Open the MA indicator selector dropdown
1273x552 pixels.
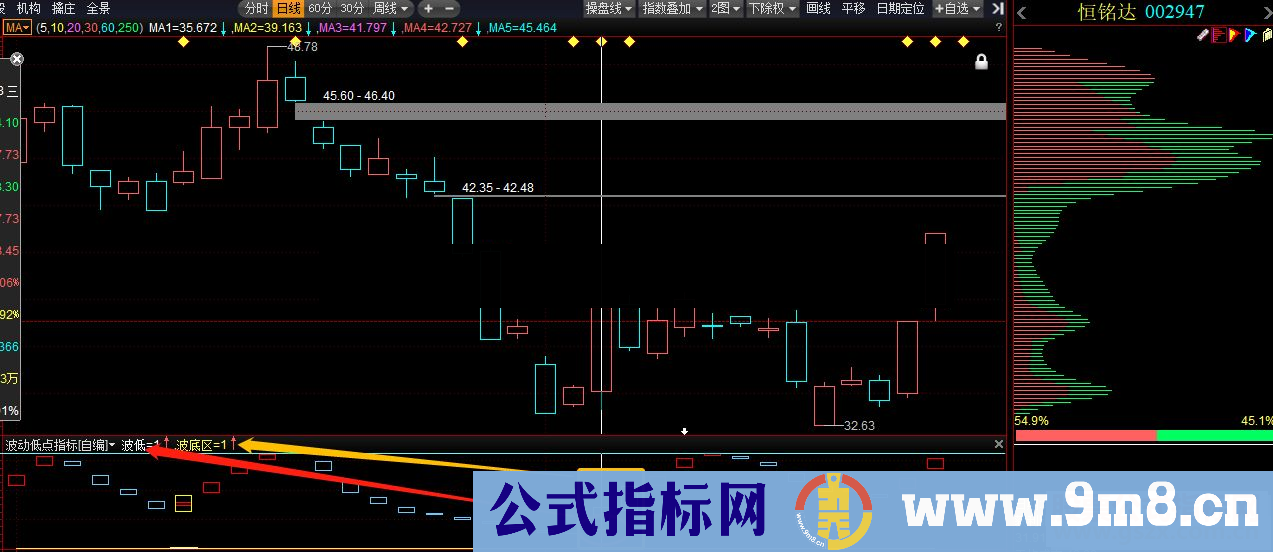[x=17, y=28]
